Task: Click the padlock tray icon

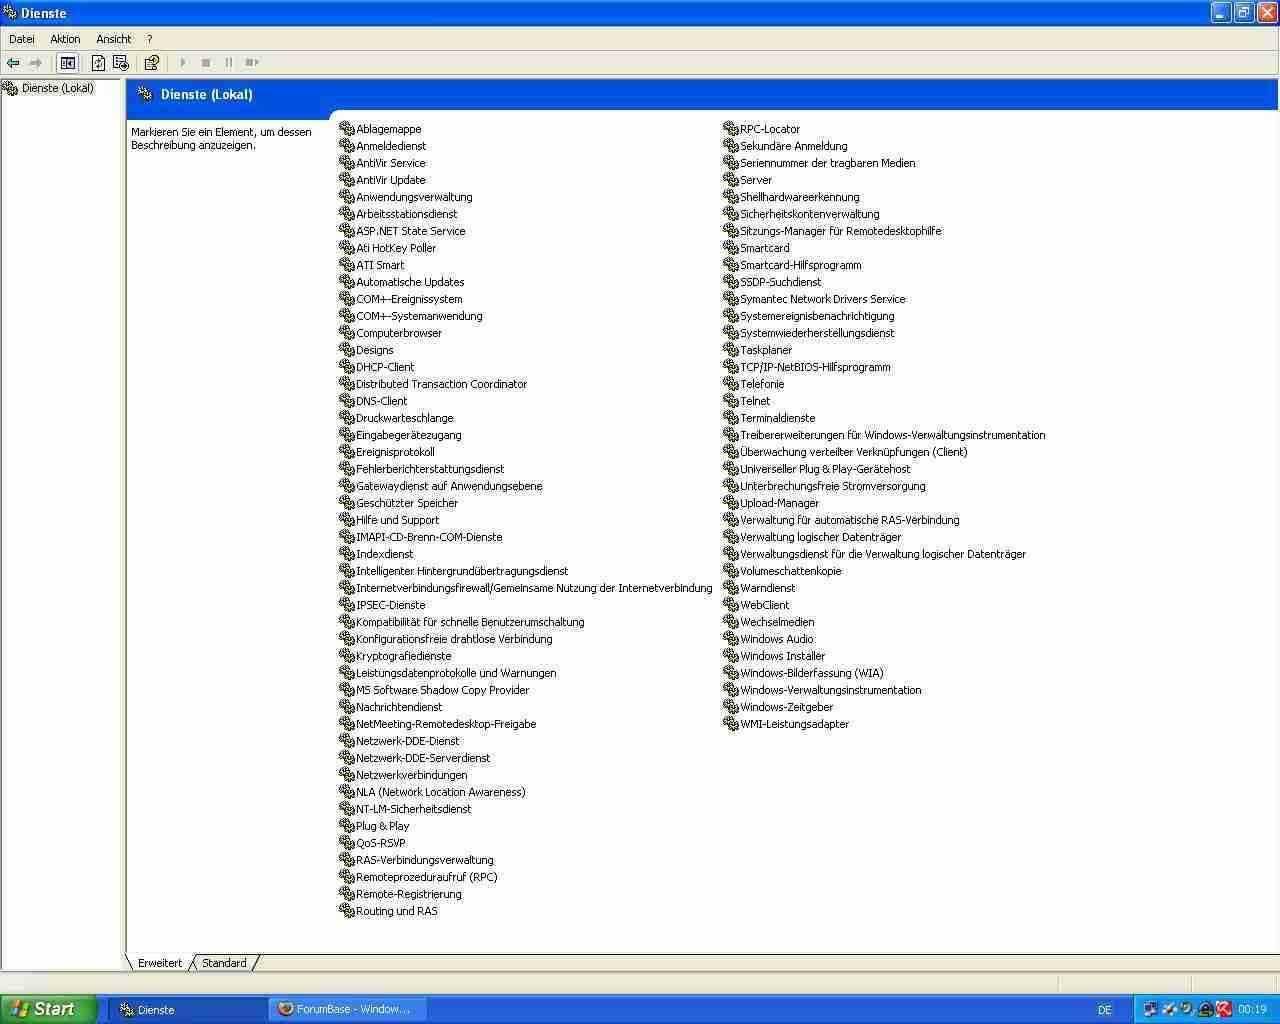Action: pyautogui.click(x=1206, y=1009)
